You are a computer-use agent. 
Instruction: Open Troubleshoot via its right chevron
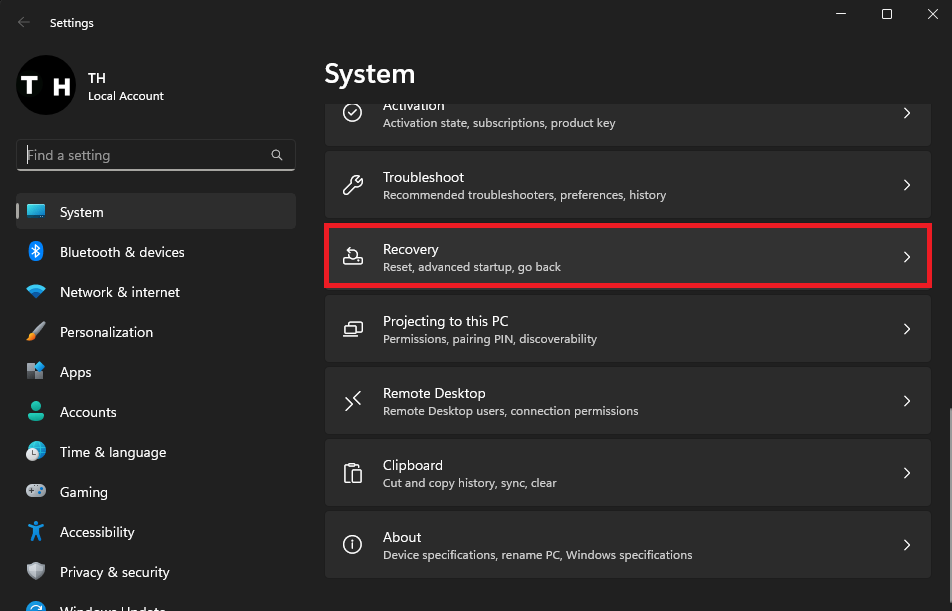[907, 185]
